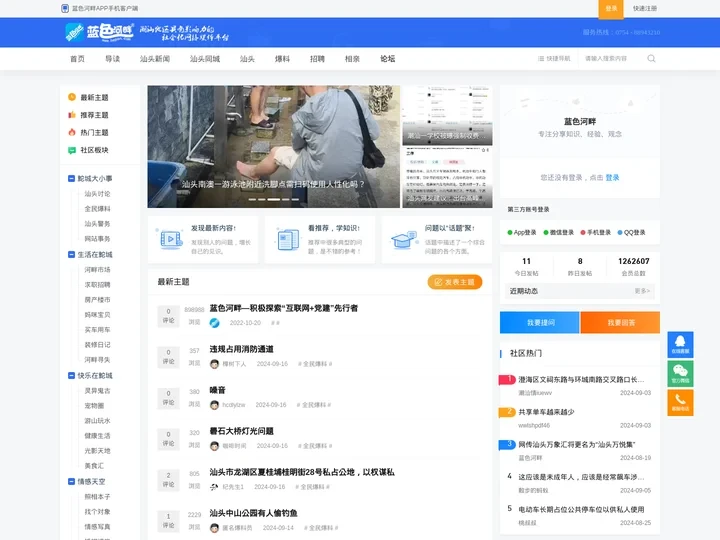Choose App登录 green dot option
Image resolution: width=720 pixels, height=540 pixels.
[522, 232]
